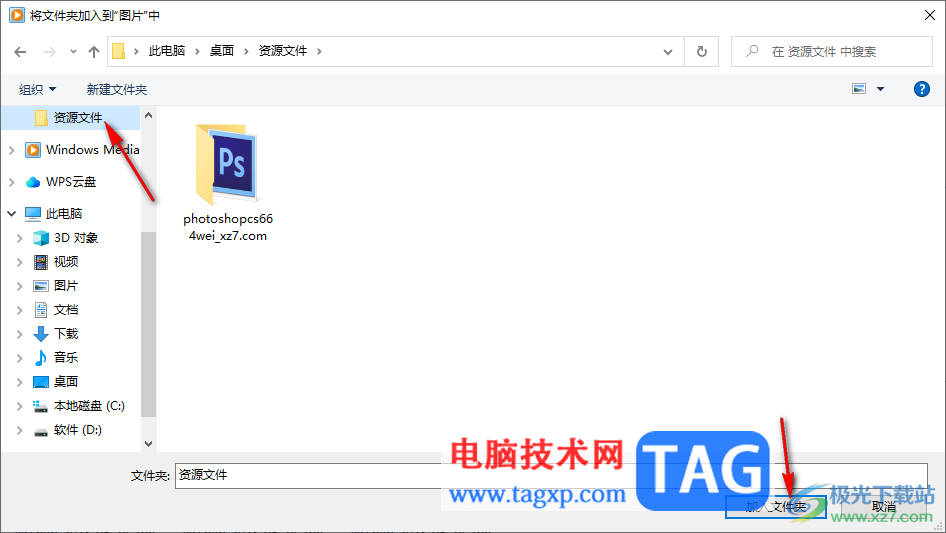Viewport: 946px width, 533px height.
Task: Click the folder icon in address bar
Action: point(119,51)
